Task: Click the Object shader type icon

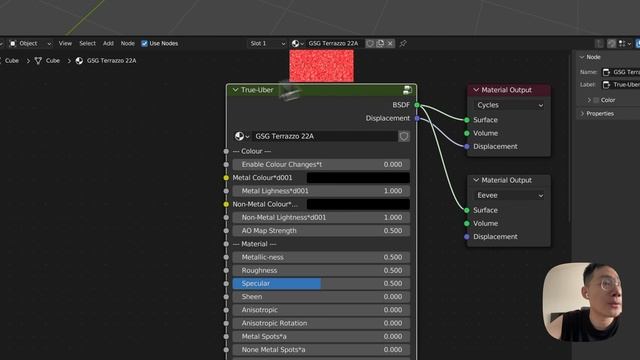Action: click(13, 43)
